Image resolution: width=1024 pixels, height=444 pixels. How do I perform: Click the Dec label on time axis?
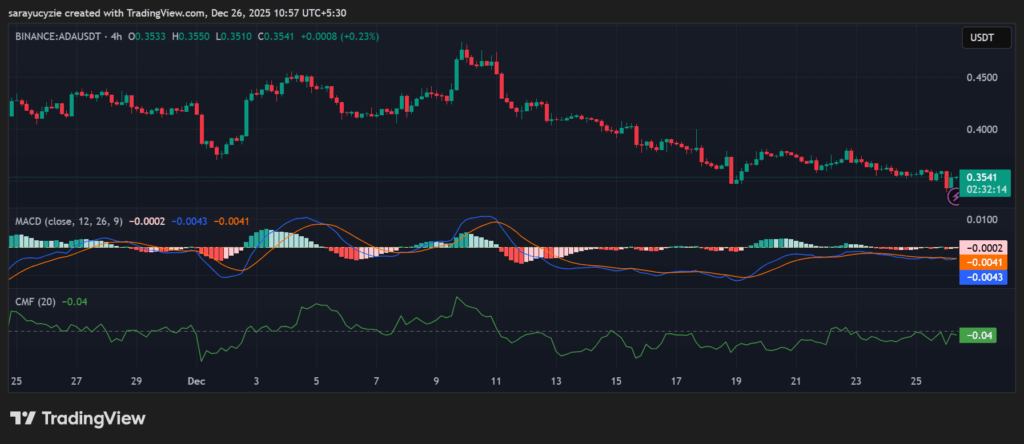tap(196, 382)
